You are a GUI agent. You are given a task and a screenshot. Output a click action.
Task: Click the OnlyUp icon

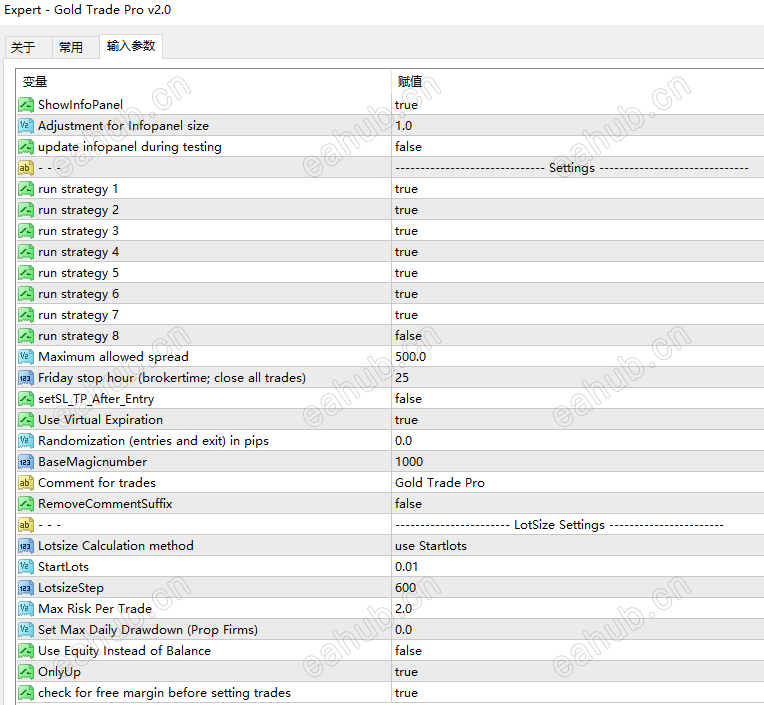[26, 671]
